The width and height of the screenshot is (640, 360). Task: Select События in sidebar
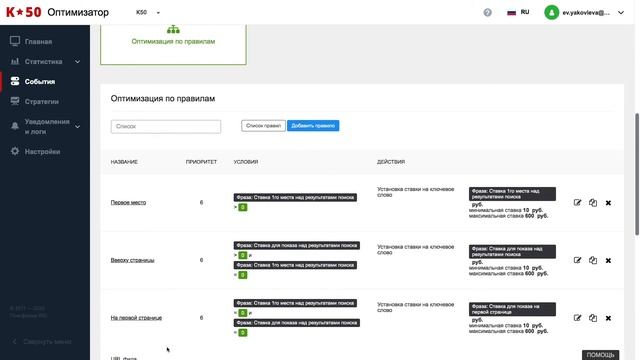coord(40,82)
